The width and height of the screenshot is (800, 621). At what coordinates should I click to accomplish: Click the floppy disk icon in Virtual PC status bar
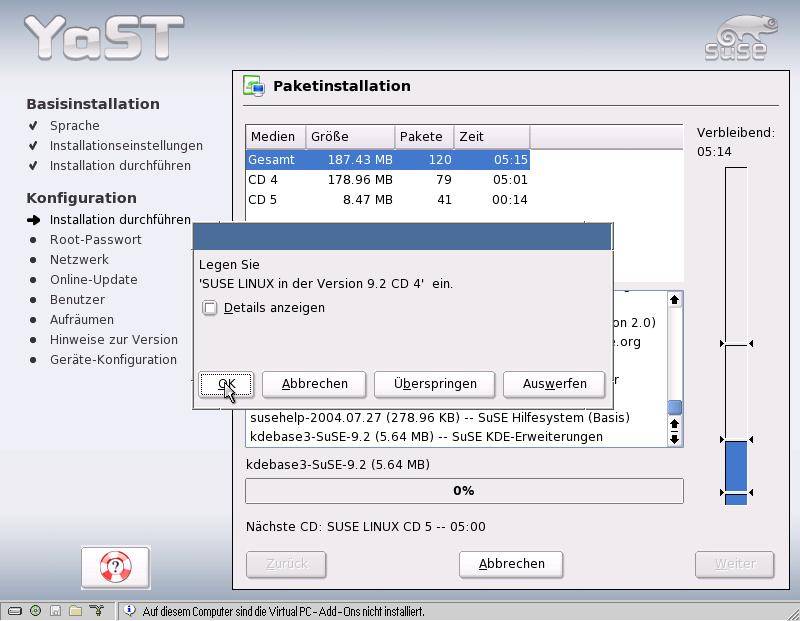(x=56, y=610)
